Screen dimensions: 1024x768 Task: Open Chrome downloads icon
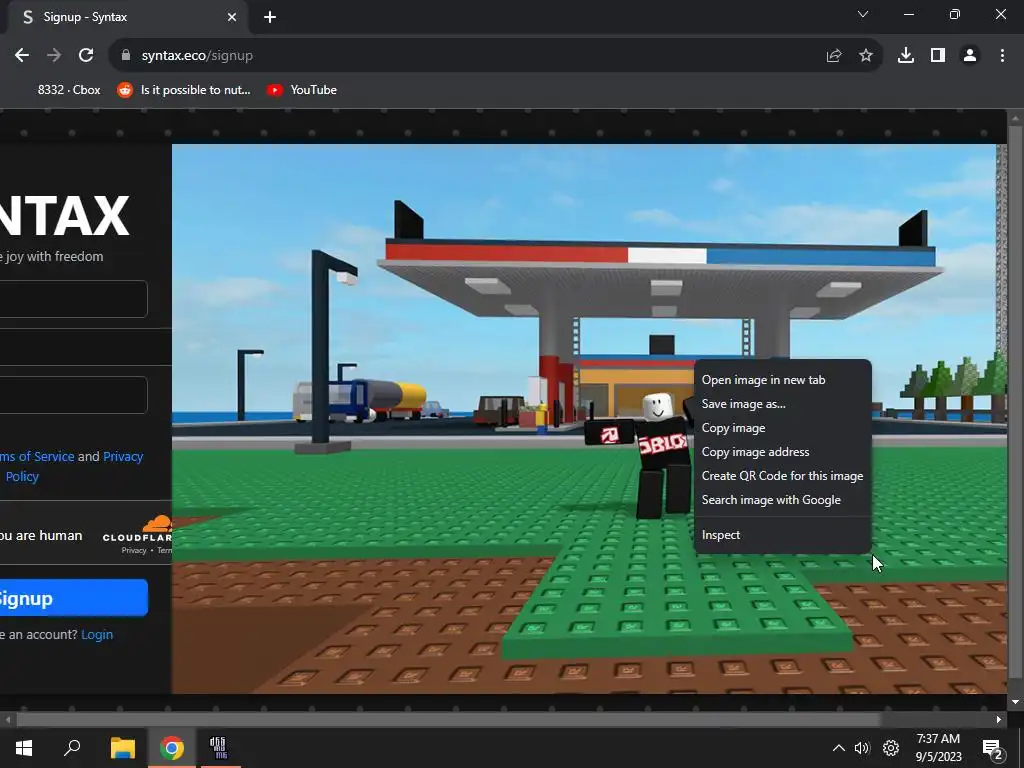pos(906,56)
